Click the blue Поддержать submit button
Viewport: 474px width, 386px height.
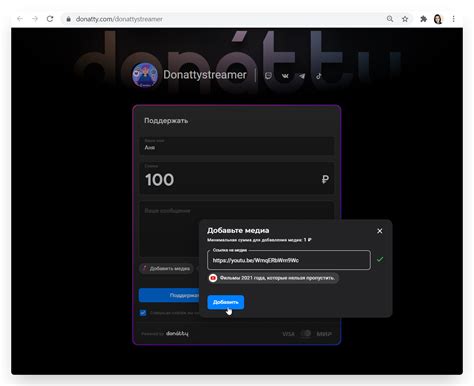(x=169, y=295)
